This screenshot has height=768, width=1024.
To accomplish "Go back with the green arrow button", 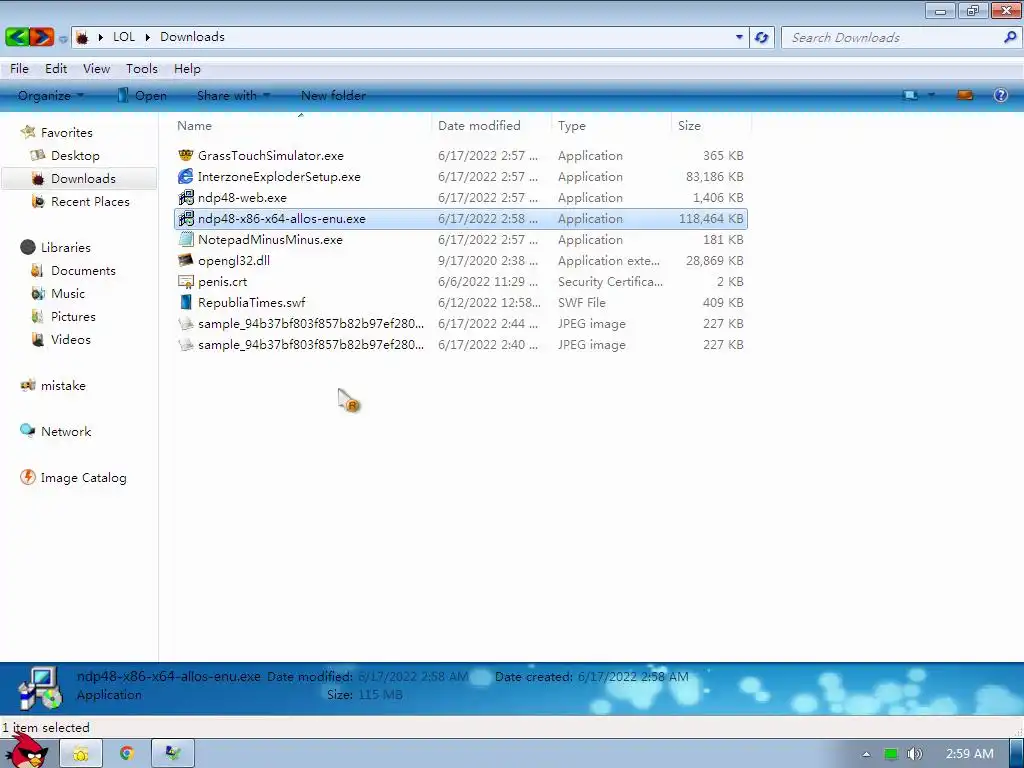I will 18,37.
